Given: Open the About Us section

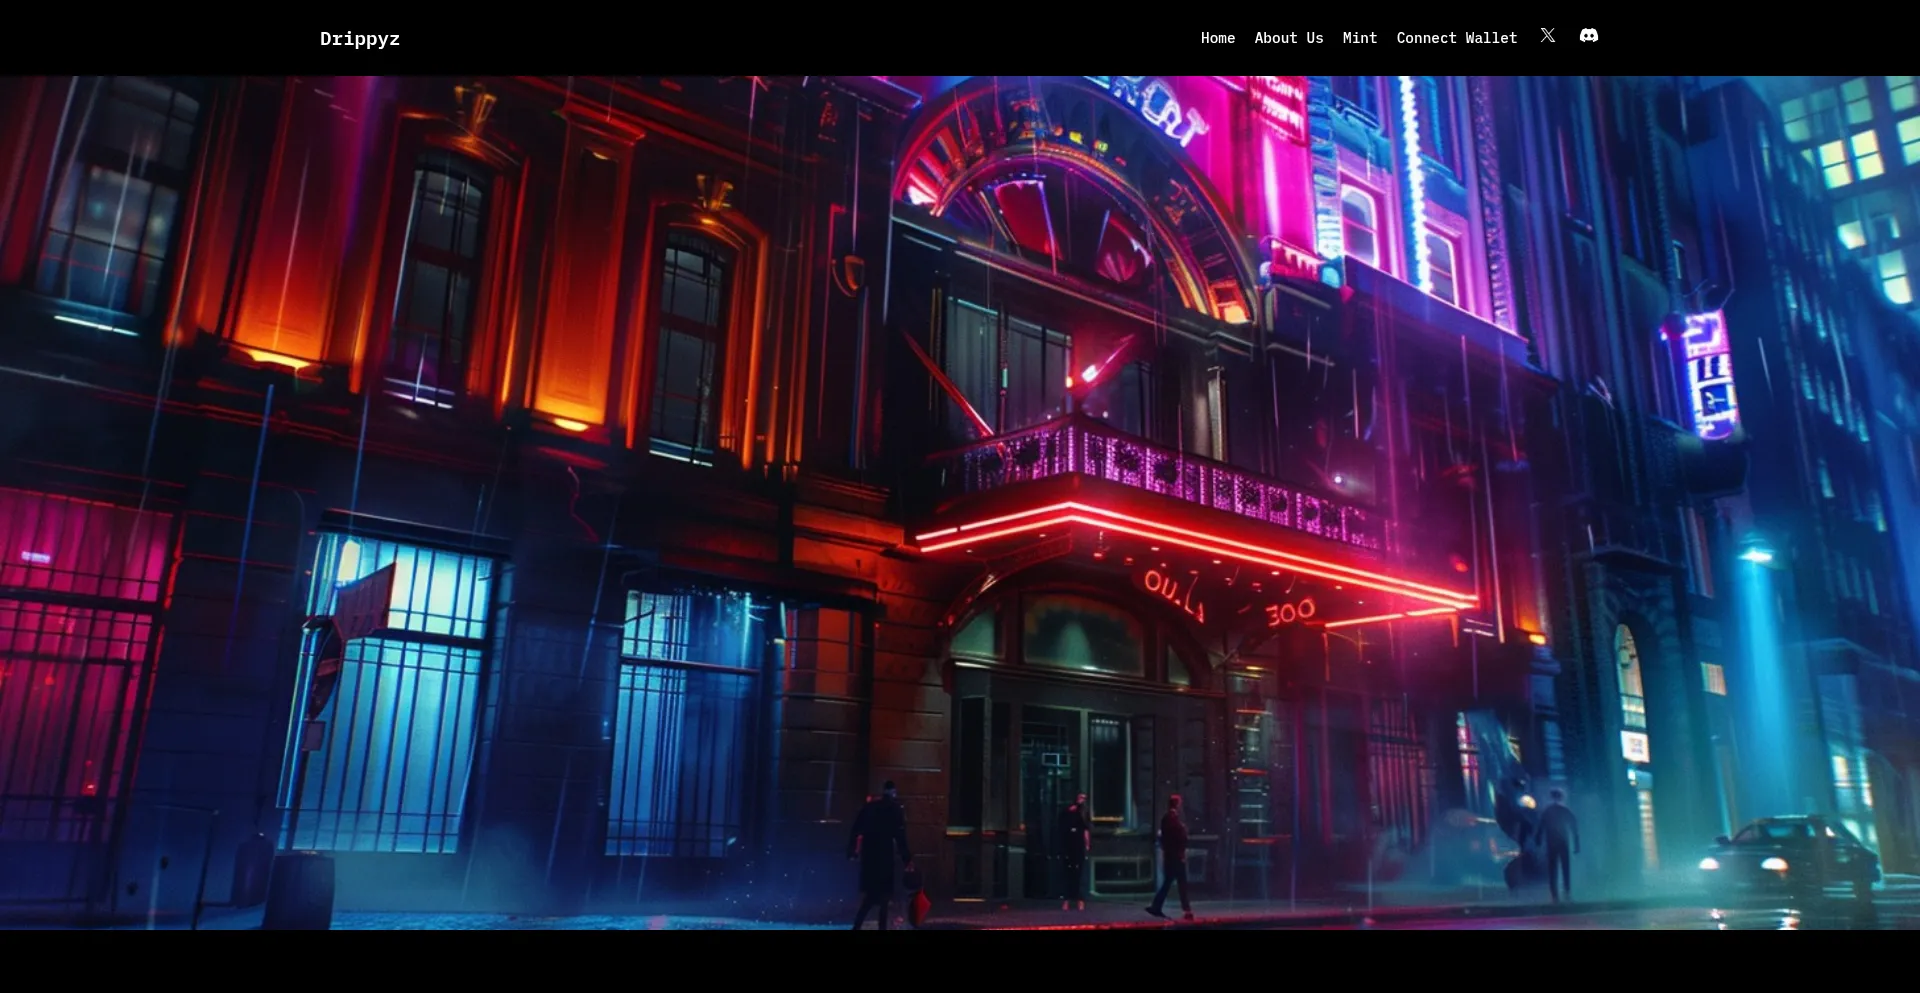Looking at the screenshot, I should tap(1288, 38).
